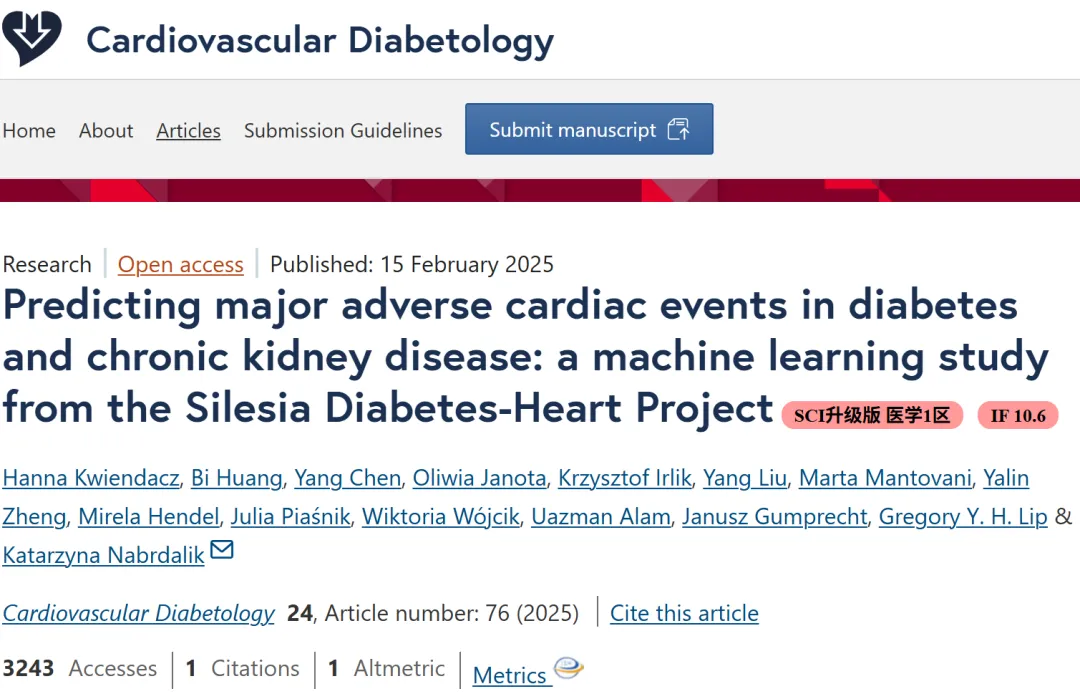Open the Home menu item

pyautogui.click(x=29, y=130)
